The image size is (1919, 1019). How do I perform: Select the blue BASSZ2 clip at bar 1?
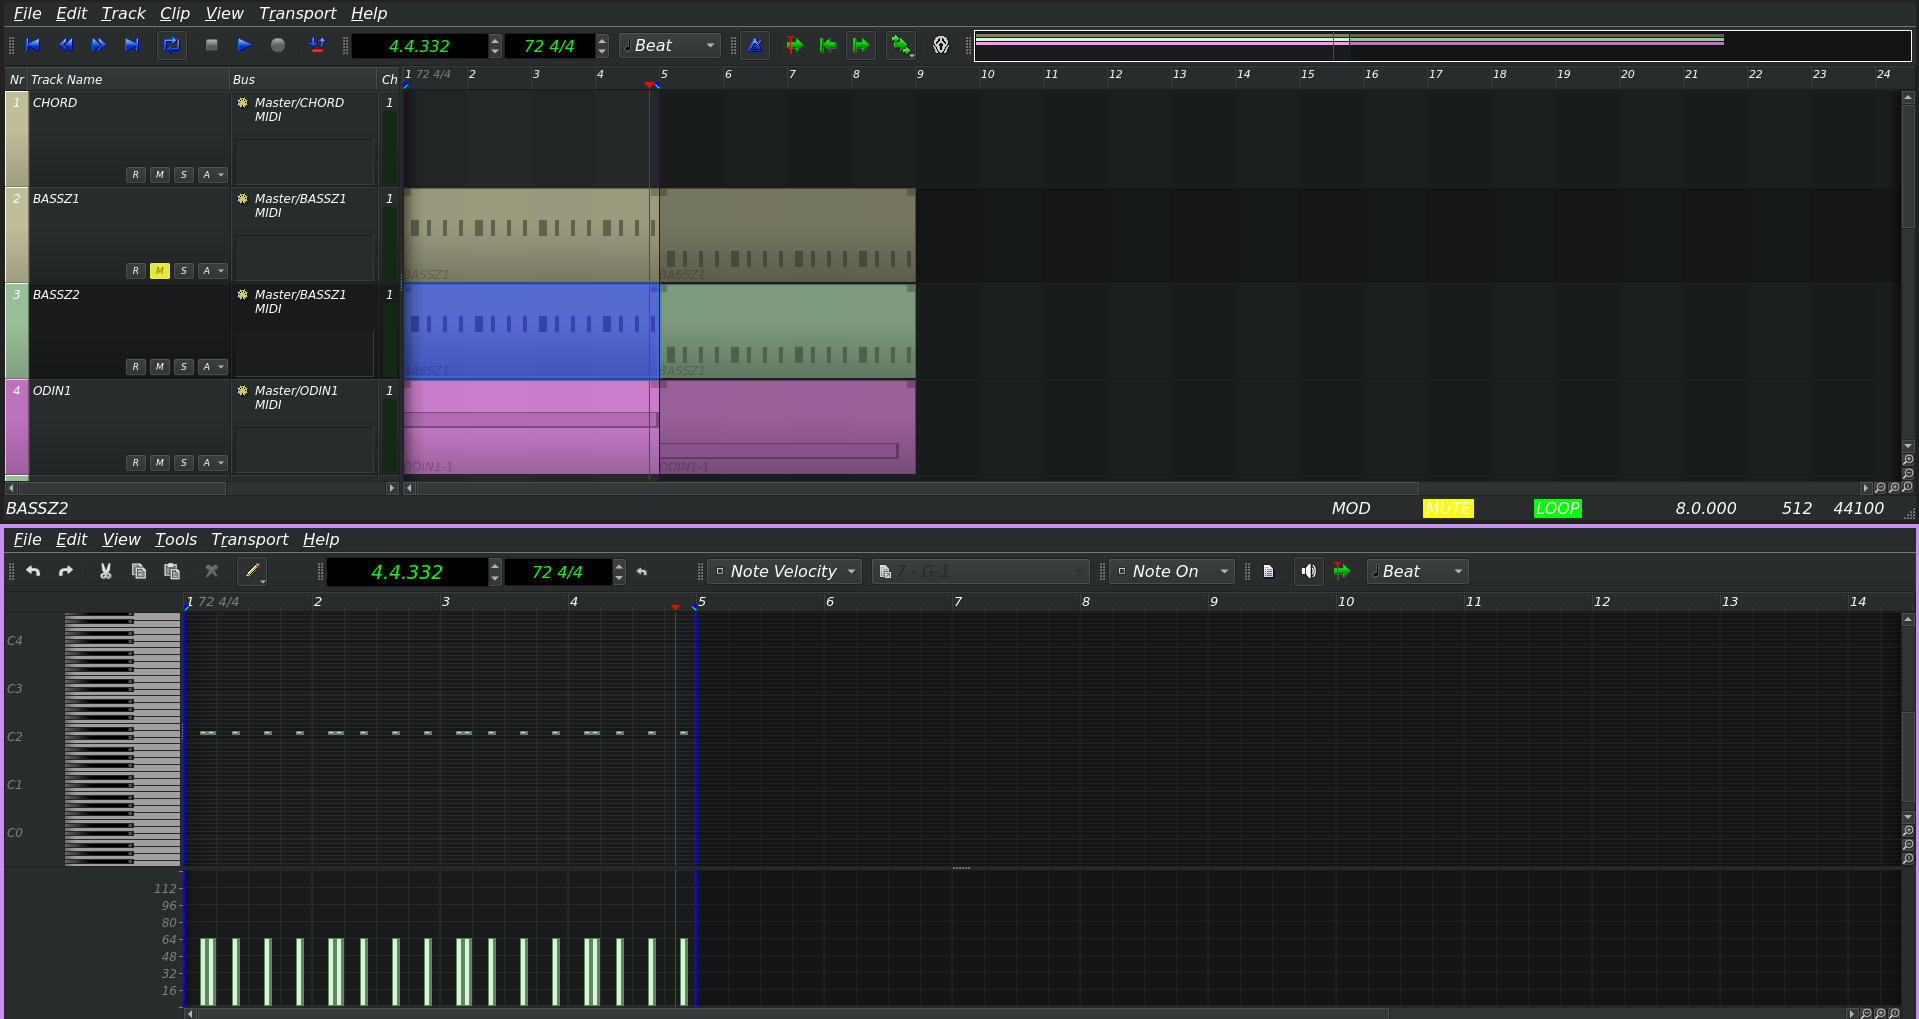pyautogui.click(x=530, y=331)
